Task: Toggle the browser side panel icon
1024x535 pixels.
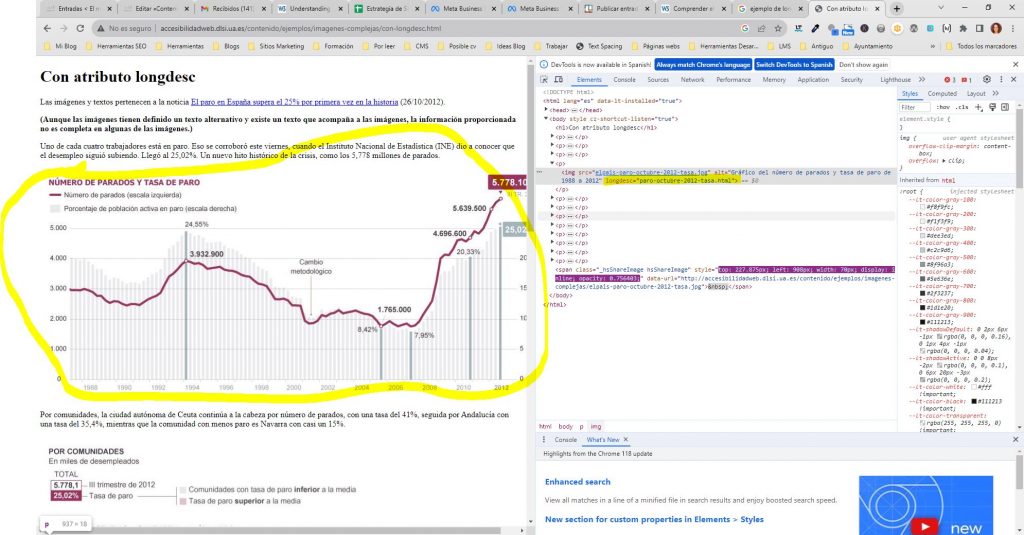Action: pyautogui.click(x=980, y=28)
